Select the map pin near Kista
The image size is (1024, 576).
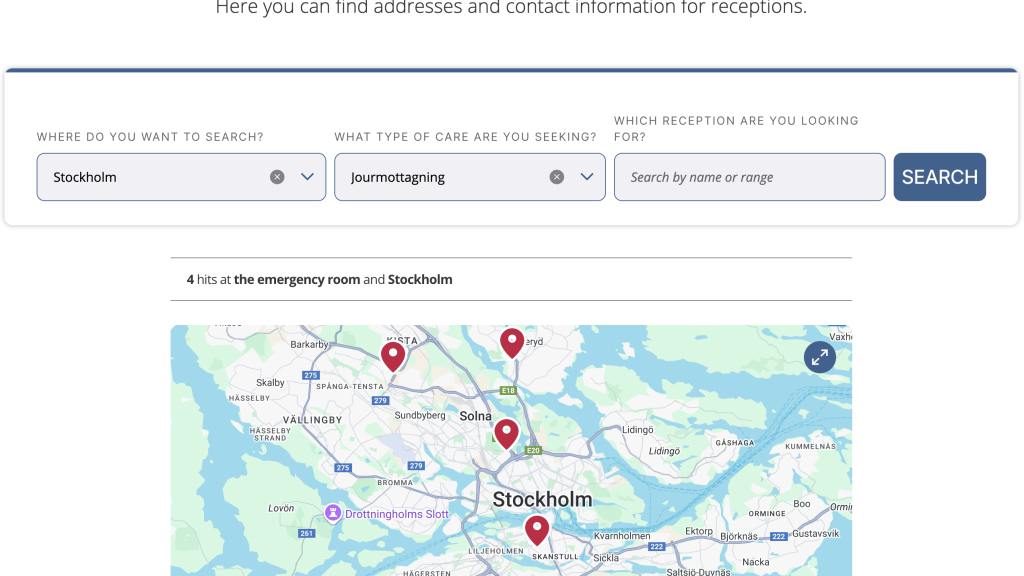tap(393, 357)
